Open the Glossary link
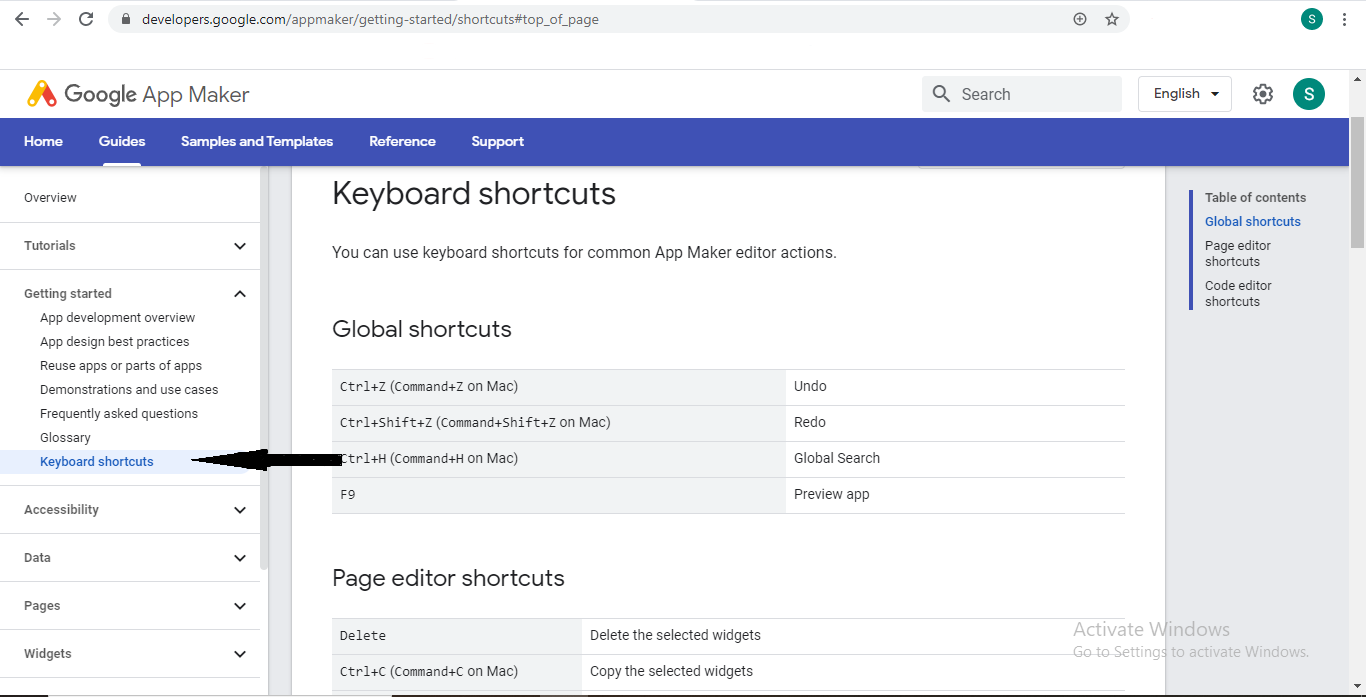The width and height of the screenshot is (1366, 697). pos(65,438)
